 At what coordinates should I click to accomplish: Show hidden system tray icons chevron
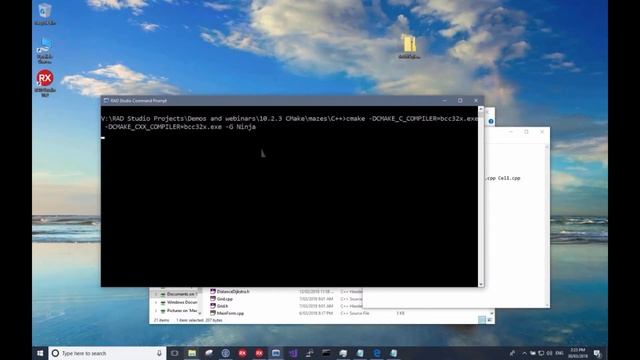click(x=524, y=353)
